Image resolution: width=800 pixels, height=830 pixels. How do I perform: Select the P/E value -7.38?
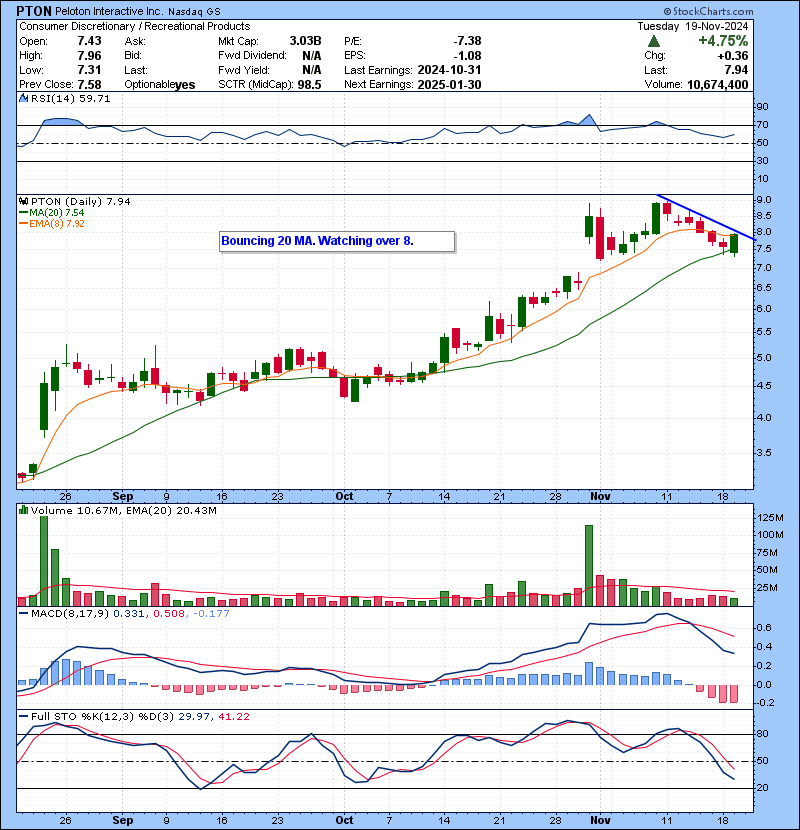point(468,41)
